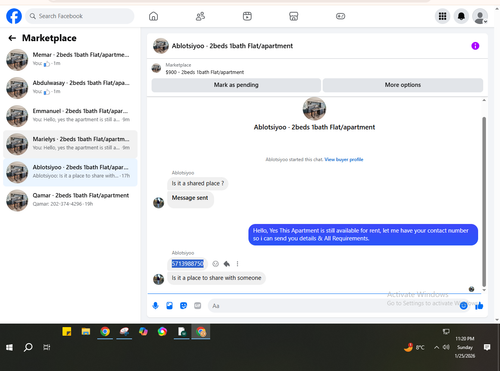Open the Friends icon in top navigation
Image resolution: width=500 pixels, height=371 pixels.
(x=200, y=16)
